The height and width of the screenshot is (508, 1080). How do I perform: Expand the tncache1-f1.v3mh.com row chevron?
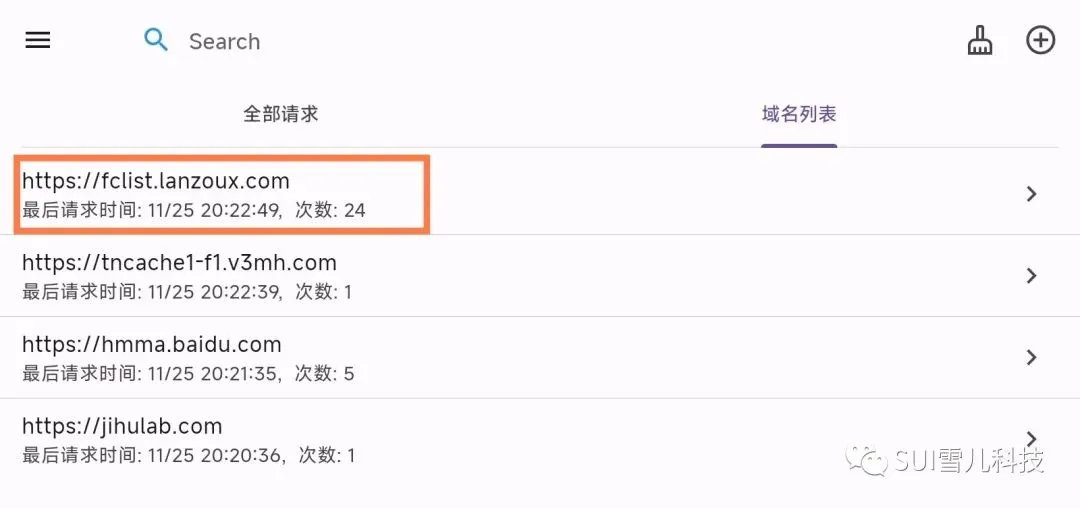tap(1032, 276)
